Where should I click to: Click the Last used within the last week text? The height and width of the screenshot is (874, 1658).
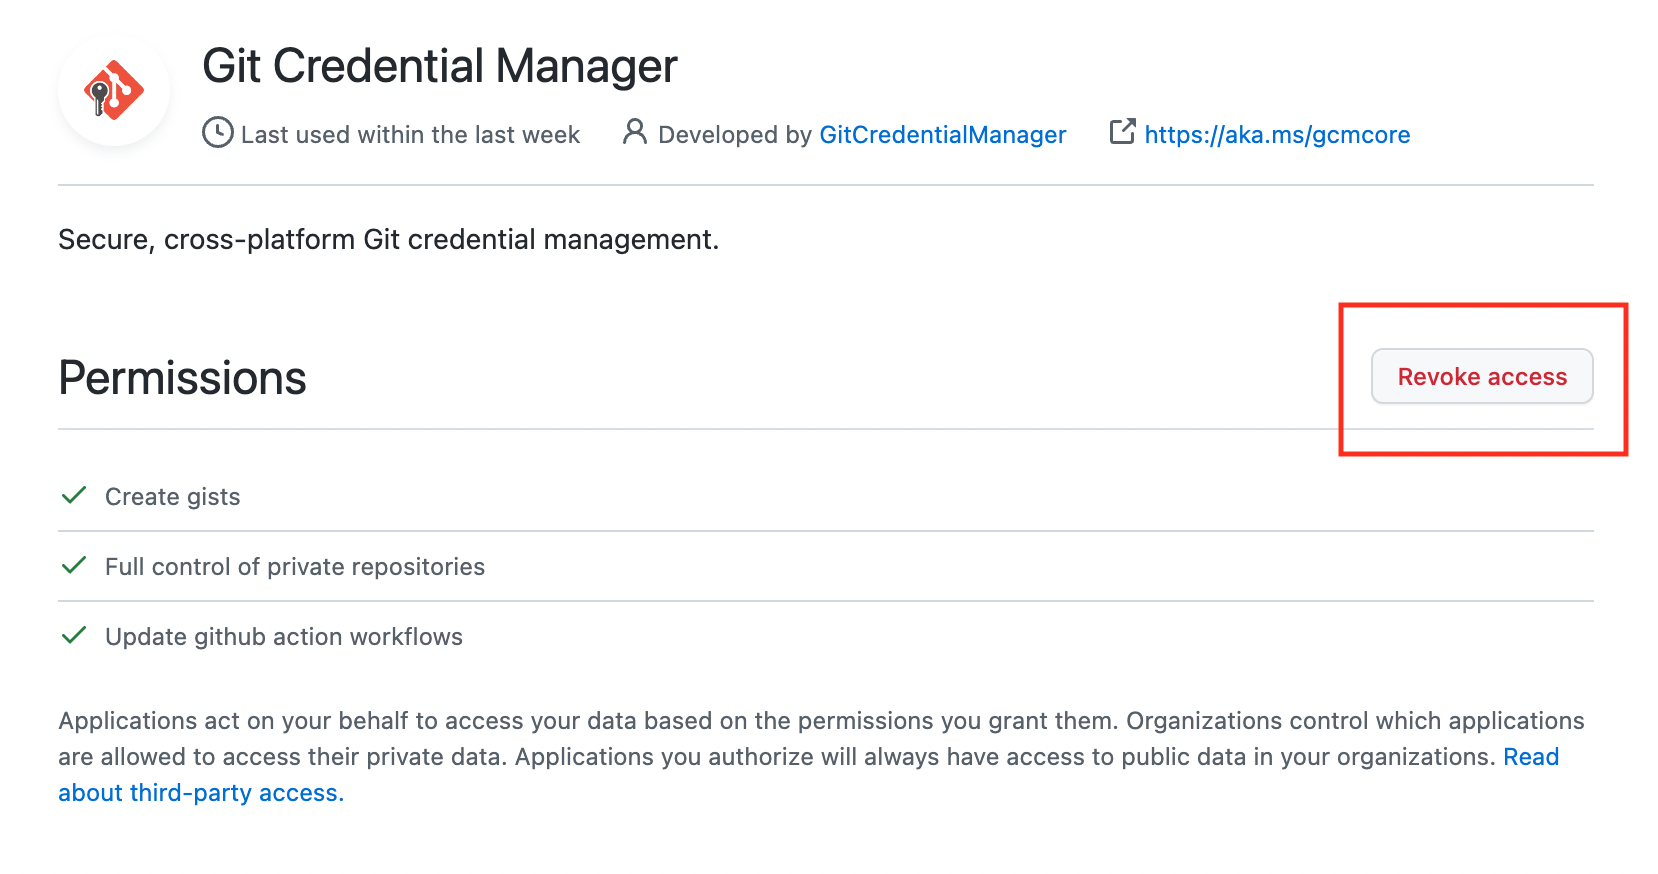(410, 135)
